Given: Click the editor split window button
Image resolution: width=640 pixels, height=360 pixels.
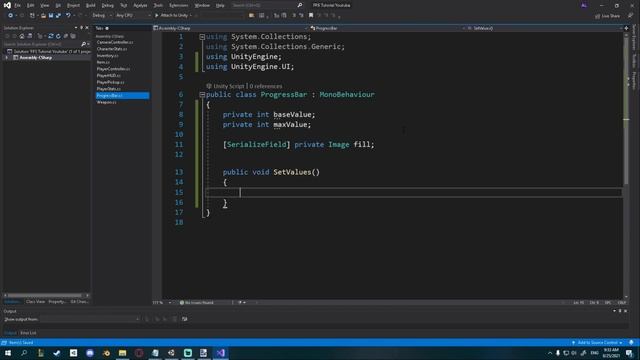Looking at the screenshot, I should [626, 28].
